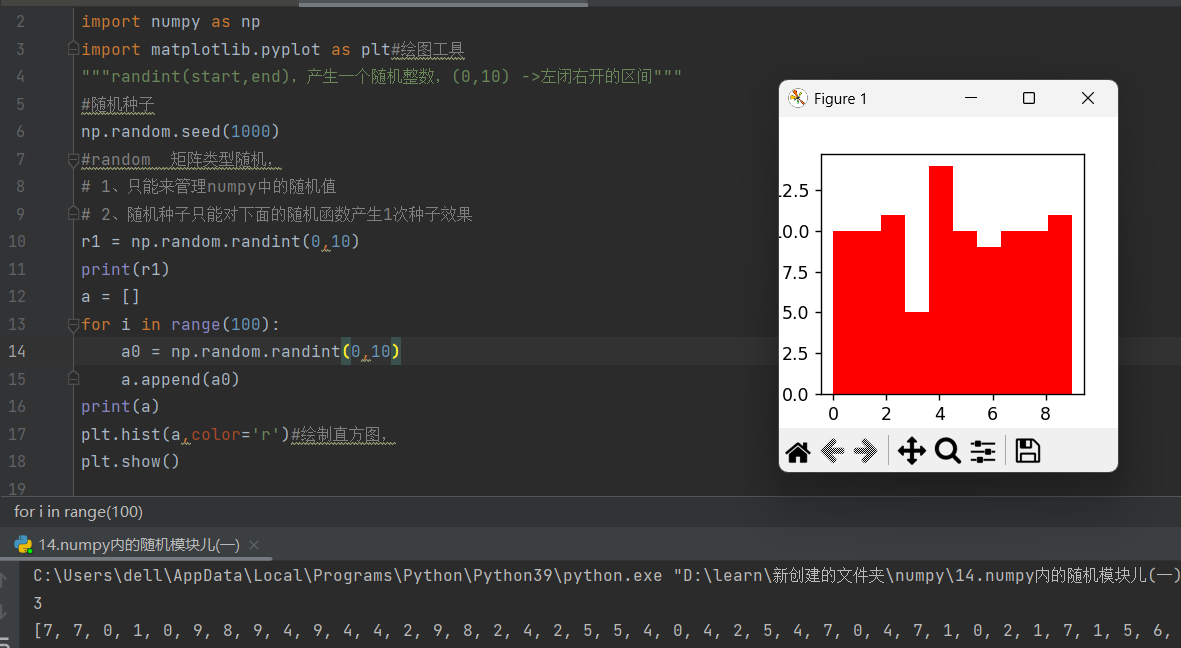Click line number 14 in the gutter
The image size is (1181, 648).
pos(17,352)
